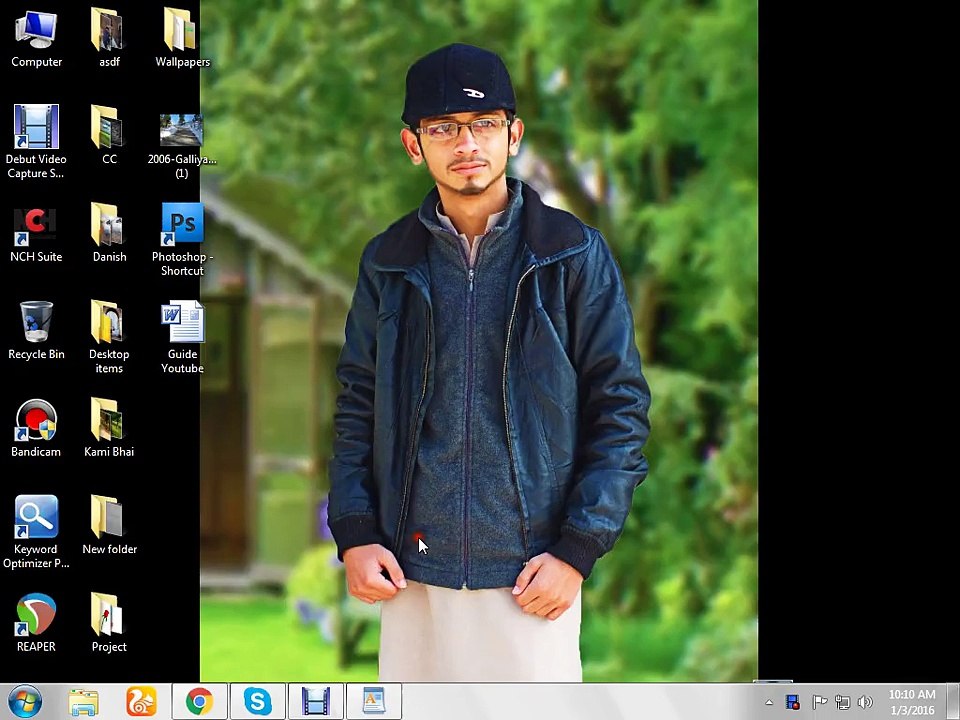
Task: Open the Windows Start menu
Action: click(24, 702)
